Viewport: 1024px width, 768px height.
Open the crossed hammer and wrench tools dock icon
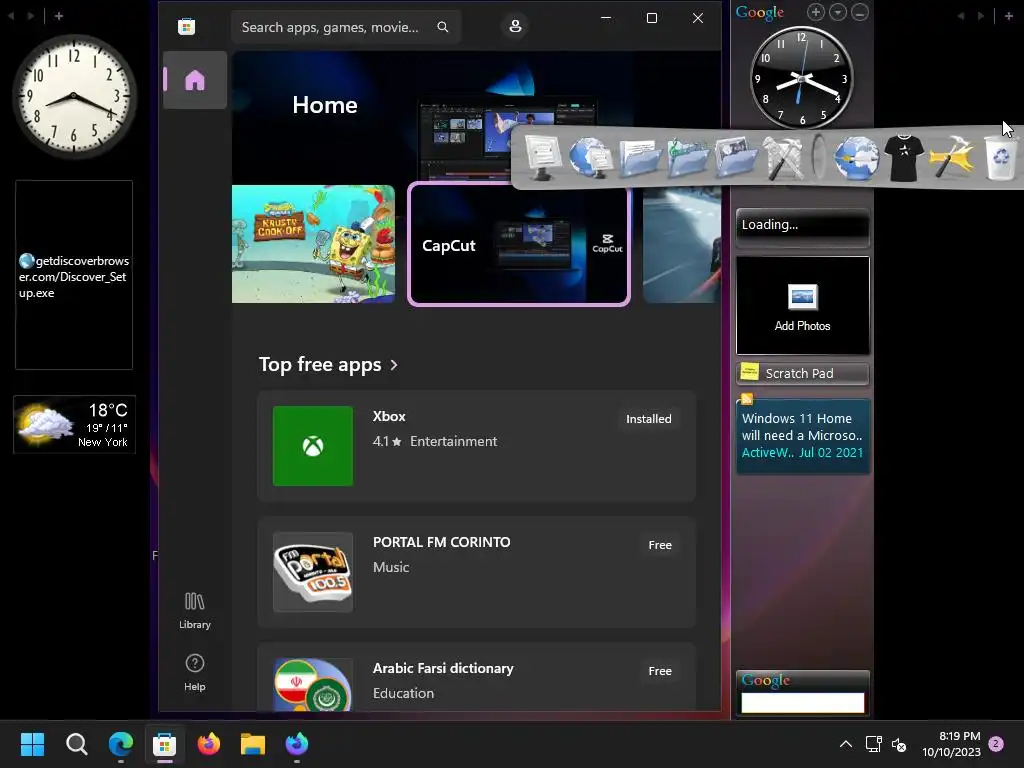[784, 158]
